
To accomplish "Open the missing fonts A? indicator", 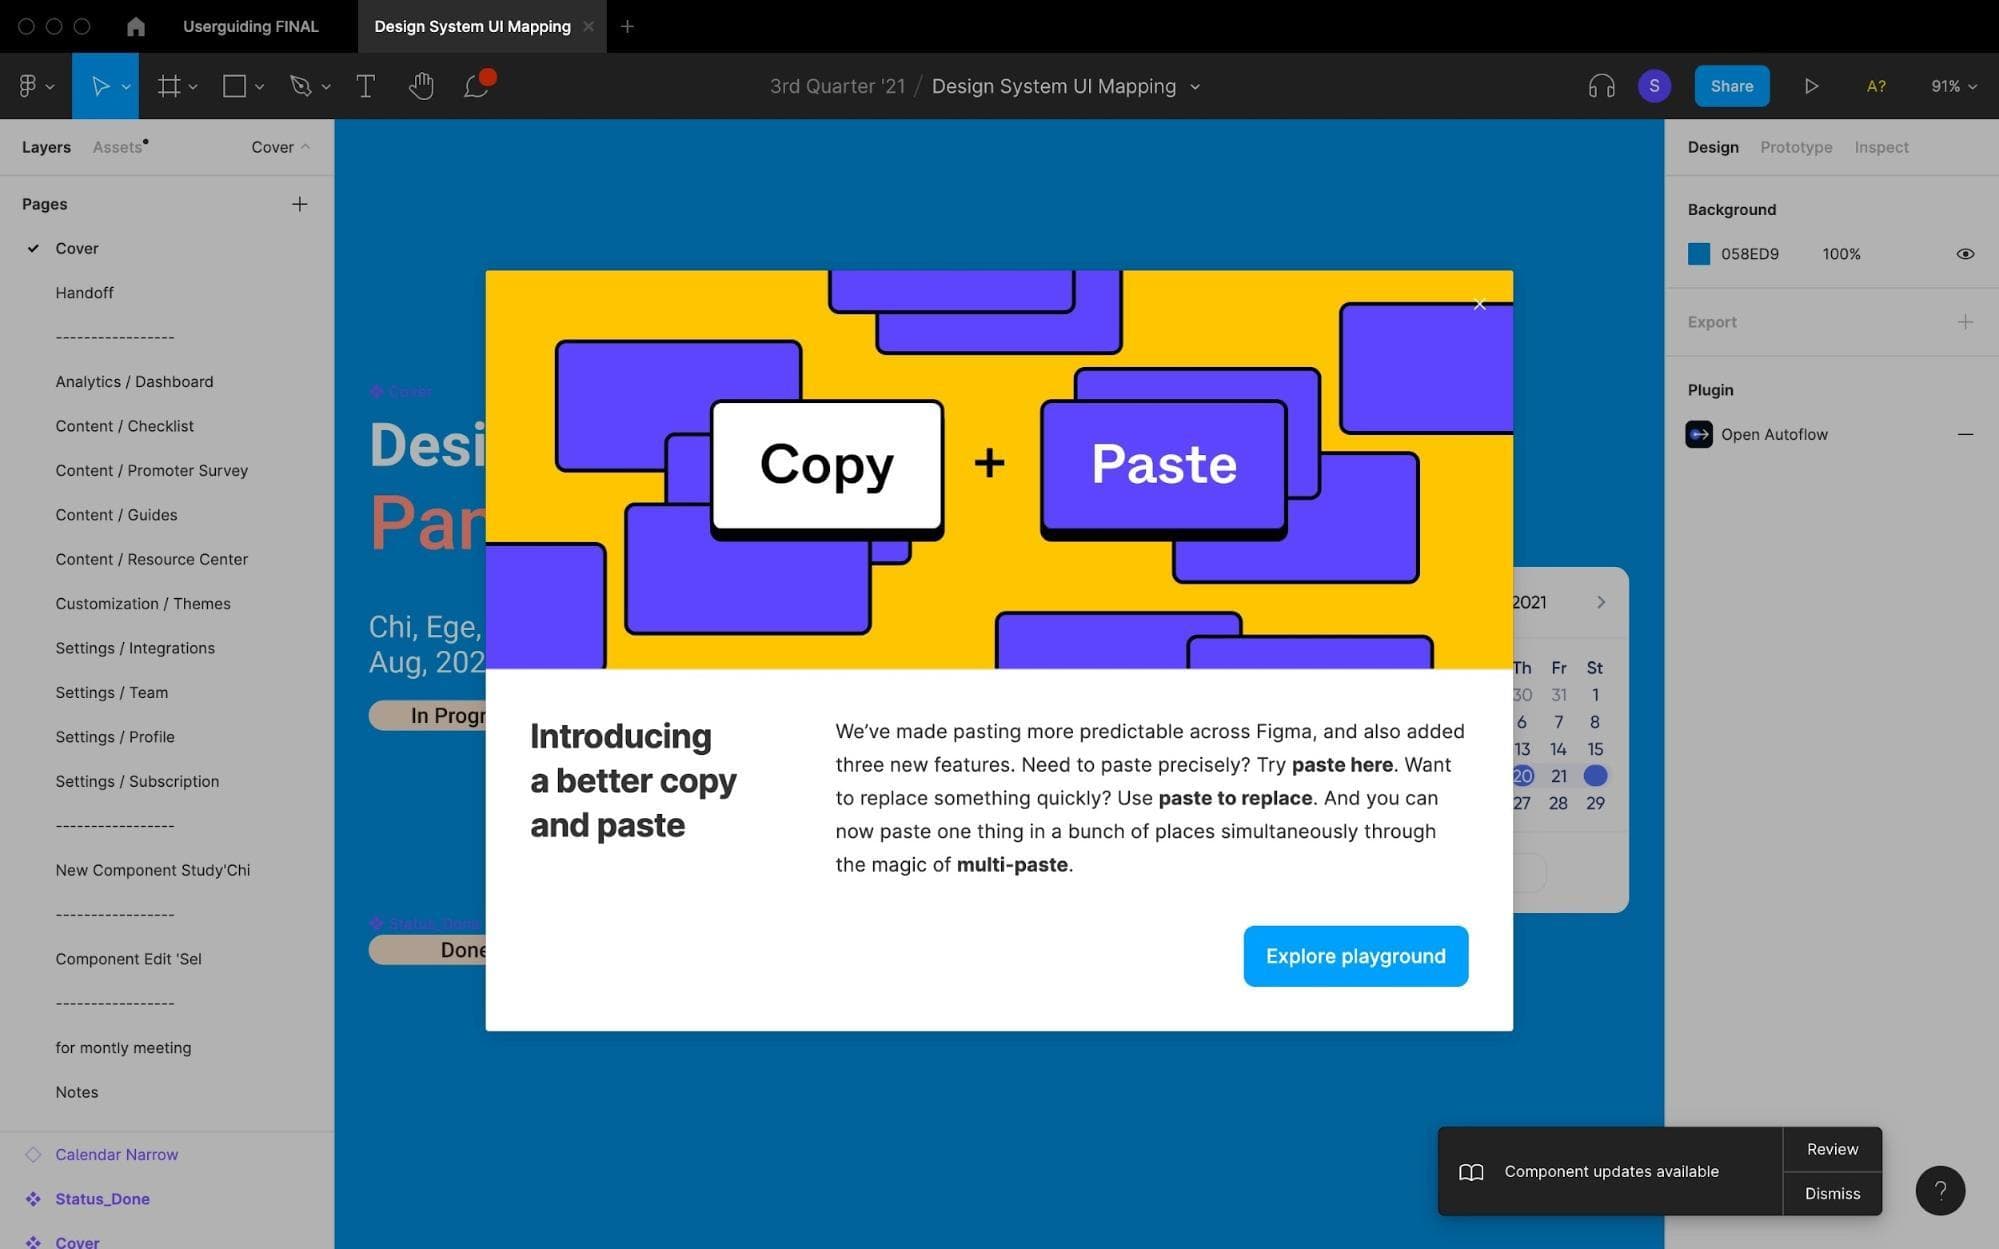I will pos(1876,86).
